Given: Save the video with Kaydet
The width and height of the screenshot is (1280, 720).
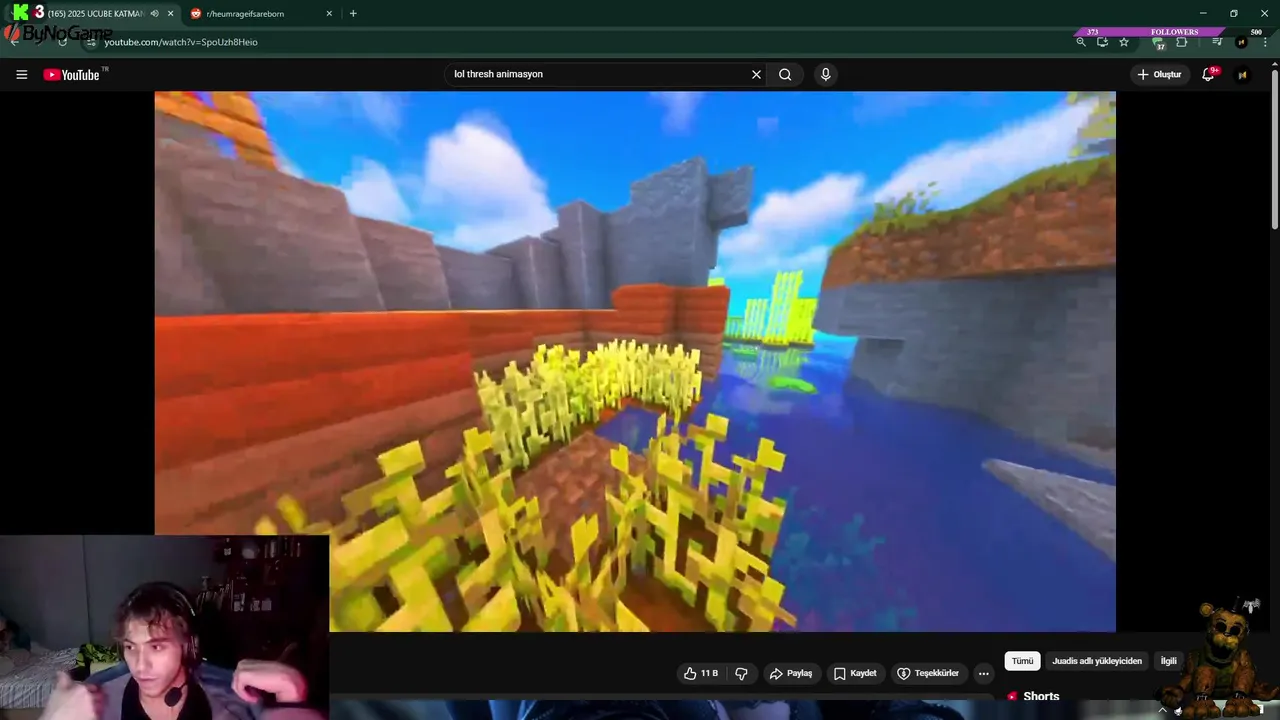Looking at the screenshot, I should (855, 673).
